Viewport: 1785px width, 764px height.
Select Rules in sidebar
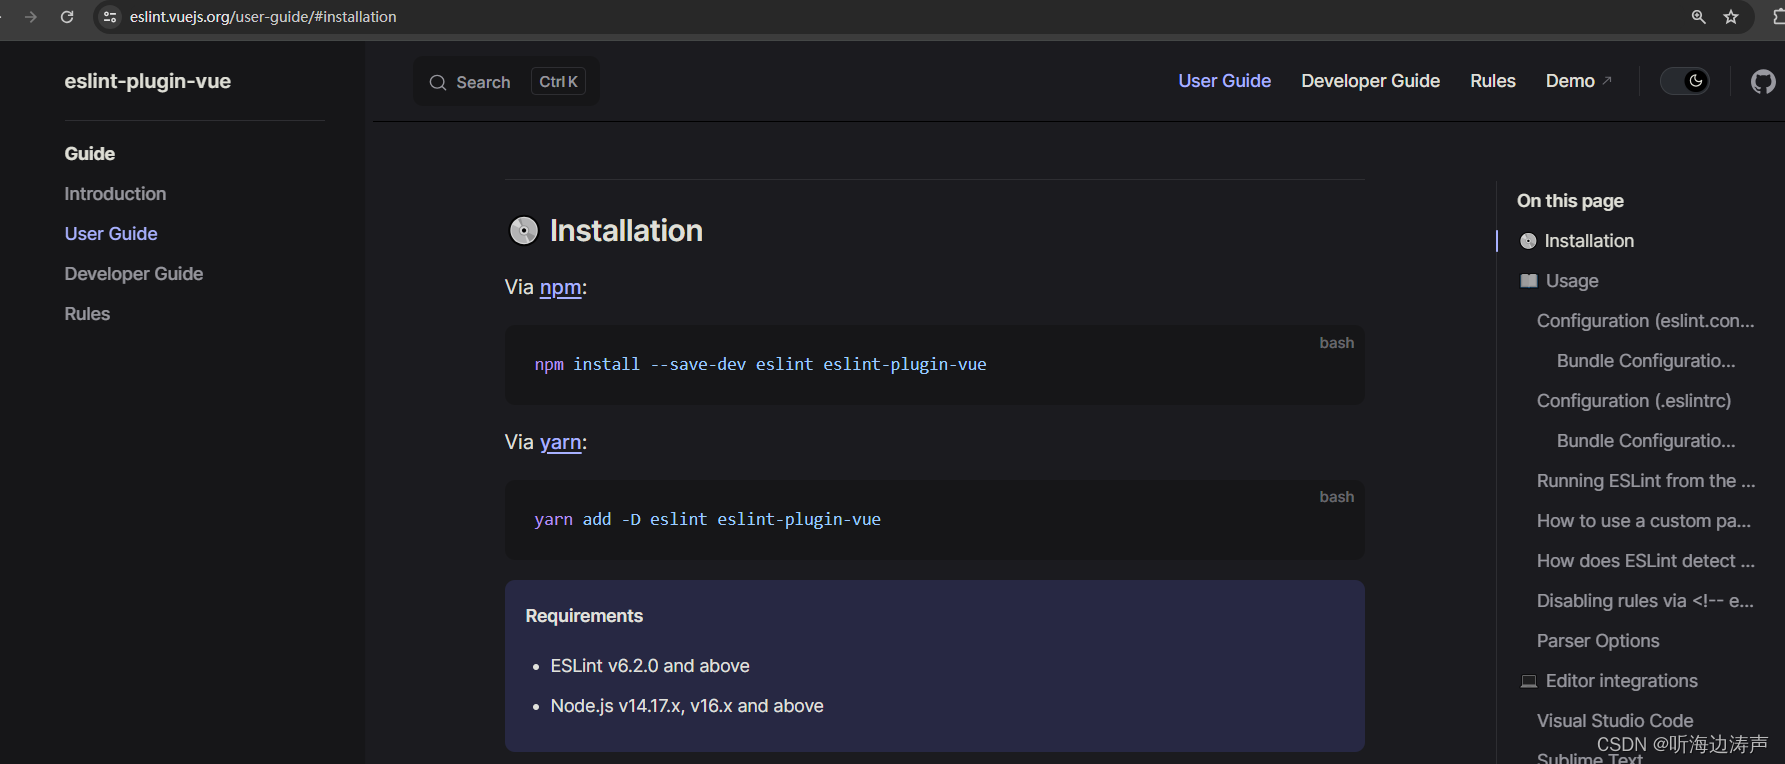tap(87, 314)
